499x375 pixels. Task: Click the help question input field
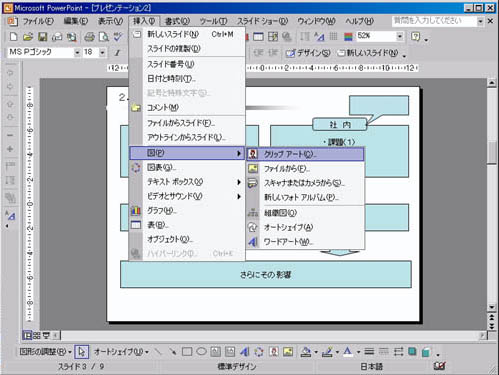[x=434, y=21]
